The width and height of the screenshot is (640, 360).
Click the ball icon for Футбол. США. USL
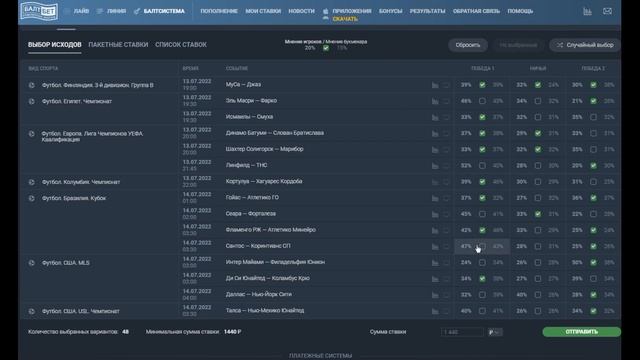pyautogui.click(x=31, y=311)
